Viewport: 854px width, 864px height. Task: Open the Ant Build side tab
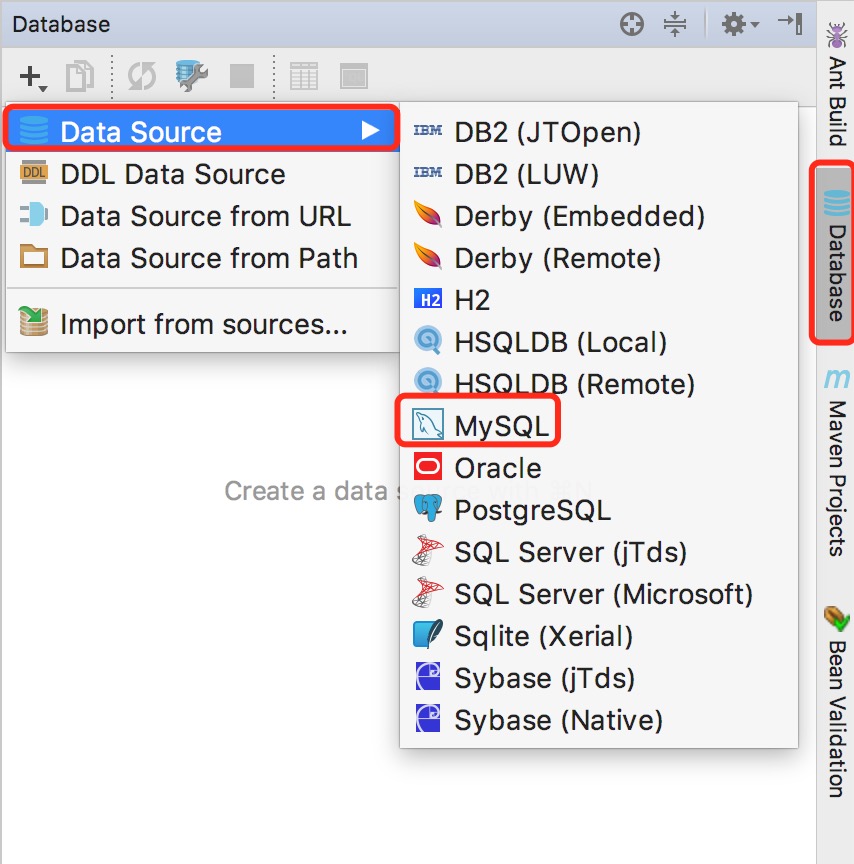[836, 83]
